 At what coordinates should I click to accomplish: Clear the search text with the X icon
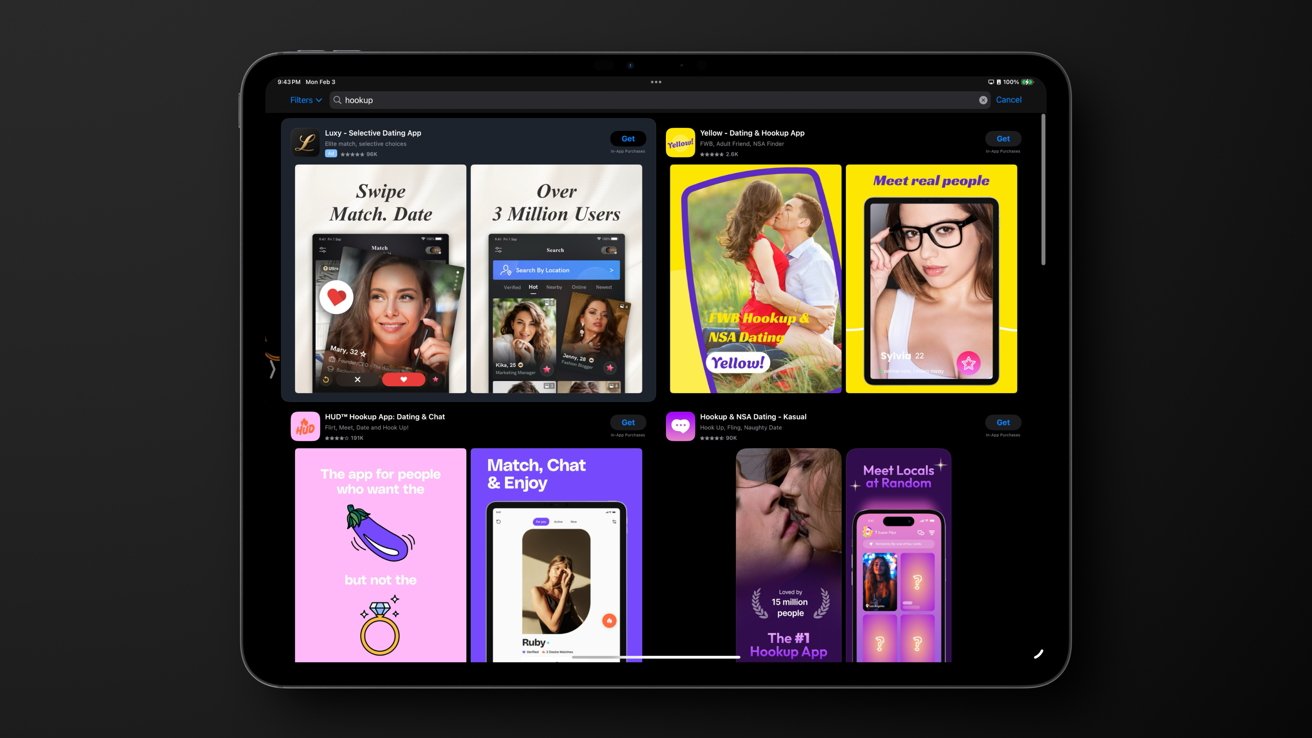(983, 100)
